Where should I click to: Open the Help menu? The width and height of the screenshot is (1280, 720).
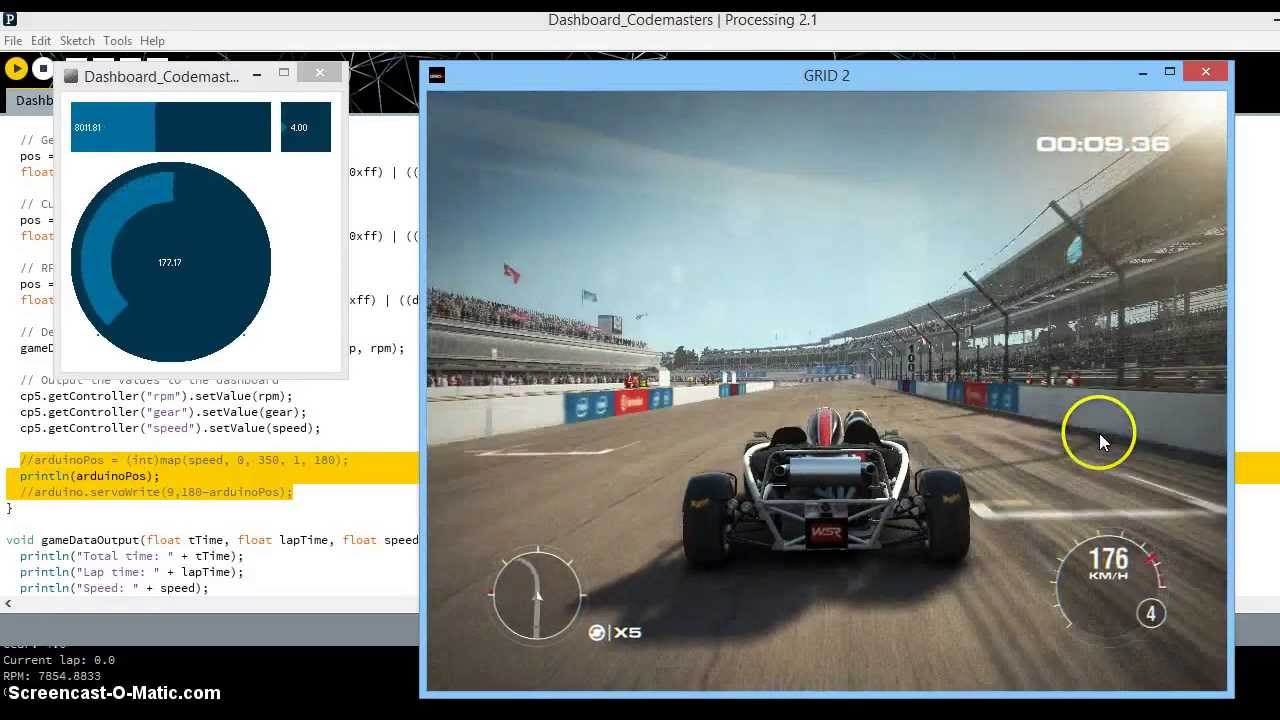[x=152, y=40]
